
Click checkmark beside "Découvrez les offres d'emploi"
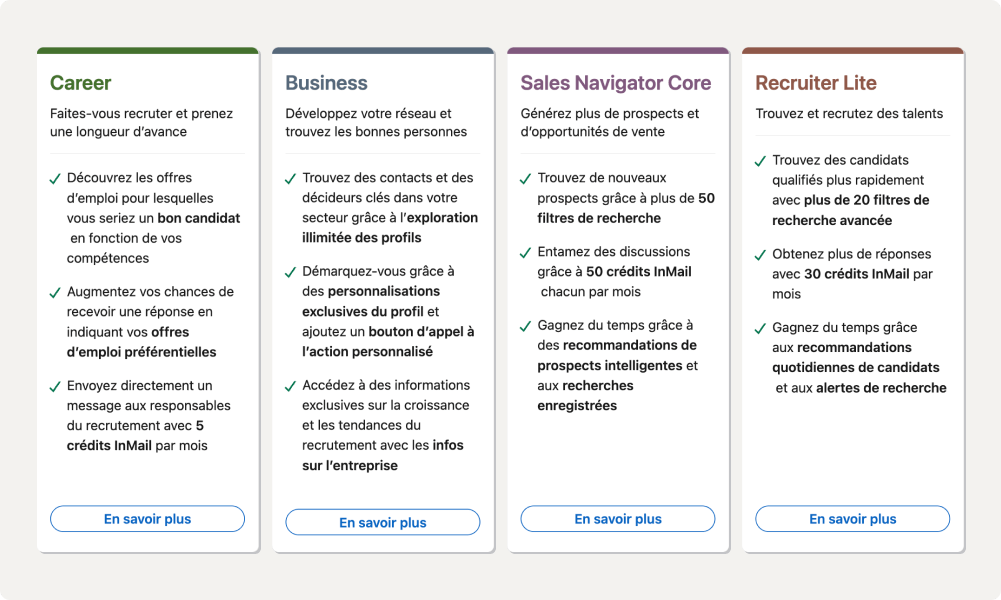(x=56, y=179)
